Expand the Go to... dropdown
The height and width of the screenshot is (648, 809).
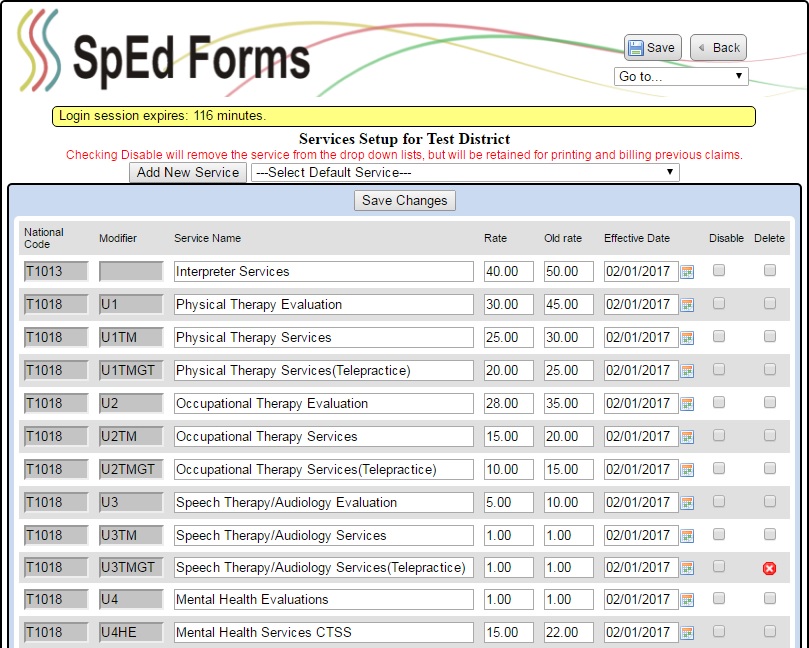681,76
